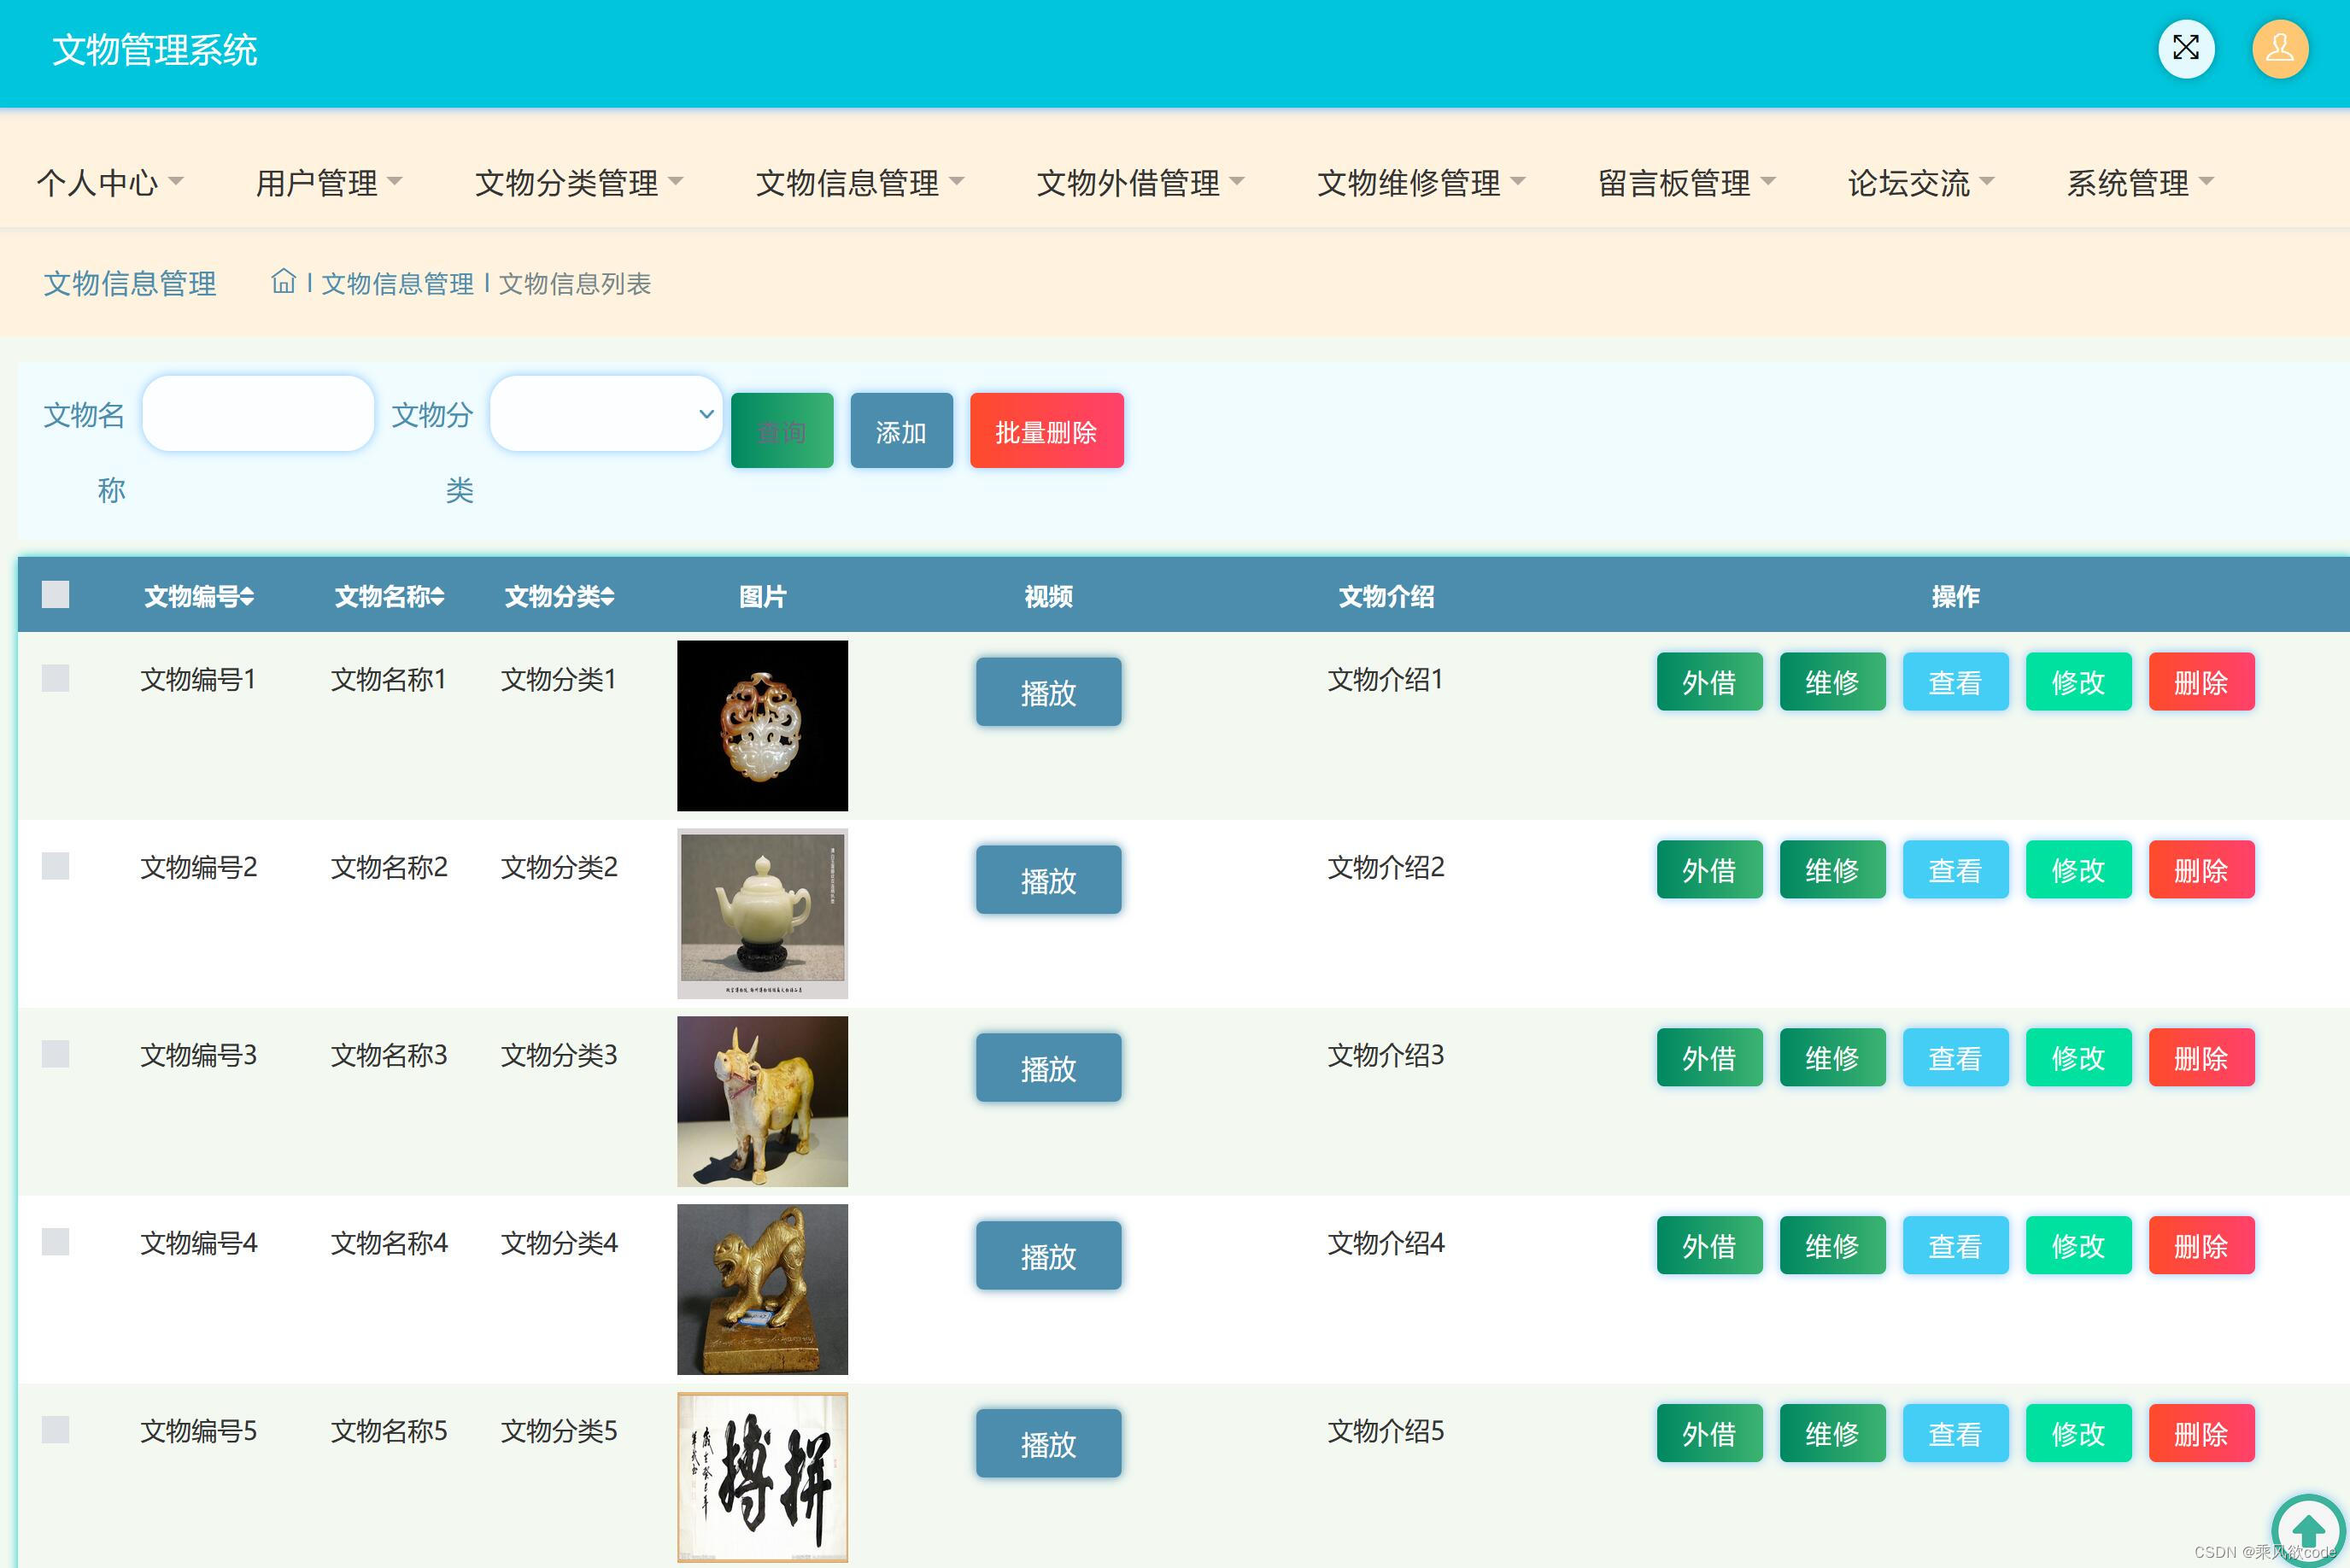
Task: Open the 文物分类 filter dropdown
Action: click(x=606, y=414)
